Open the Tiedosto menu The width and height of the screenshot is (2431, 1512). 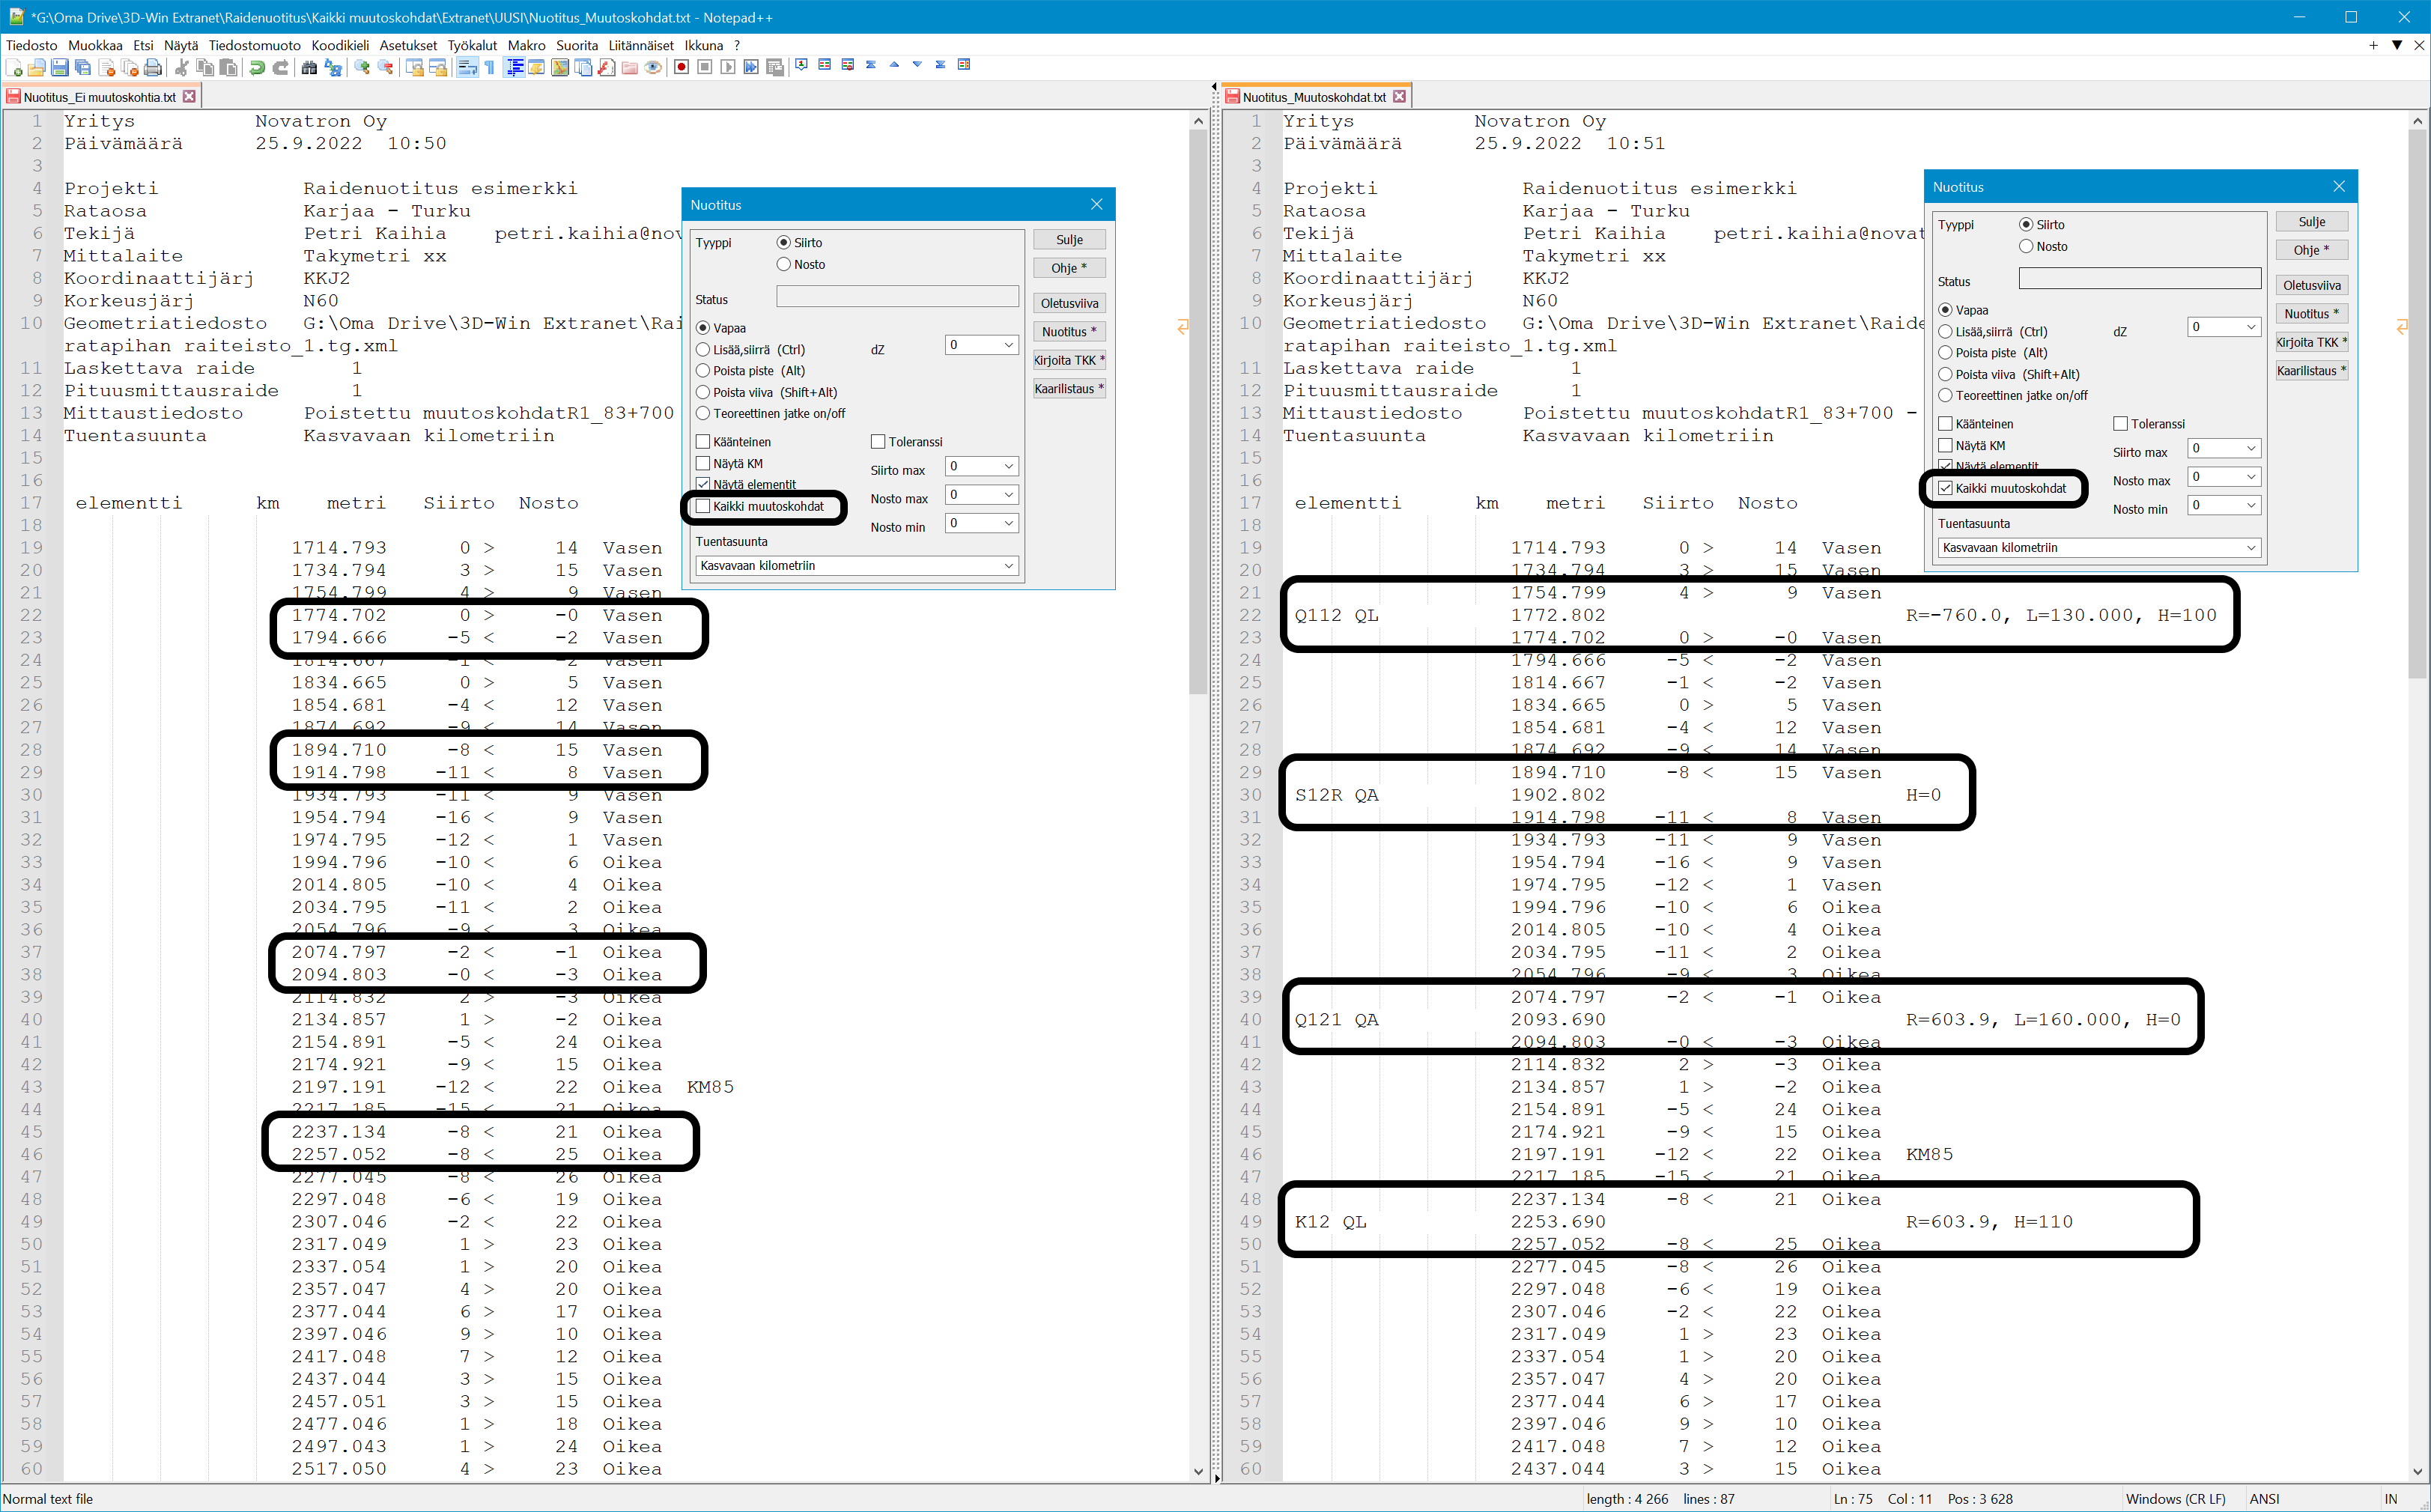[31, 45]
